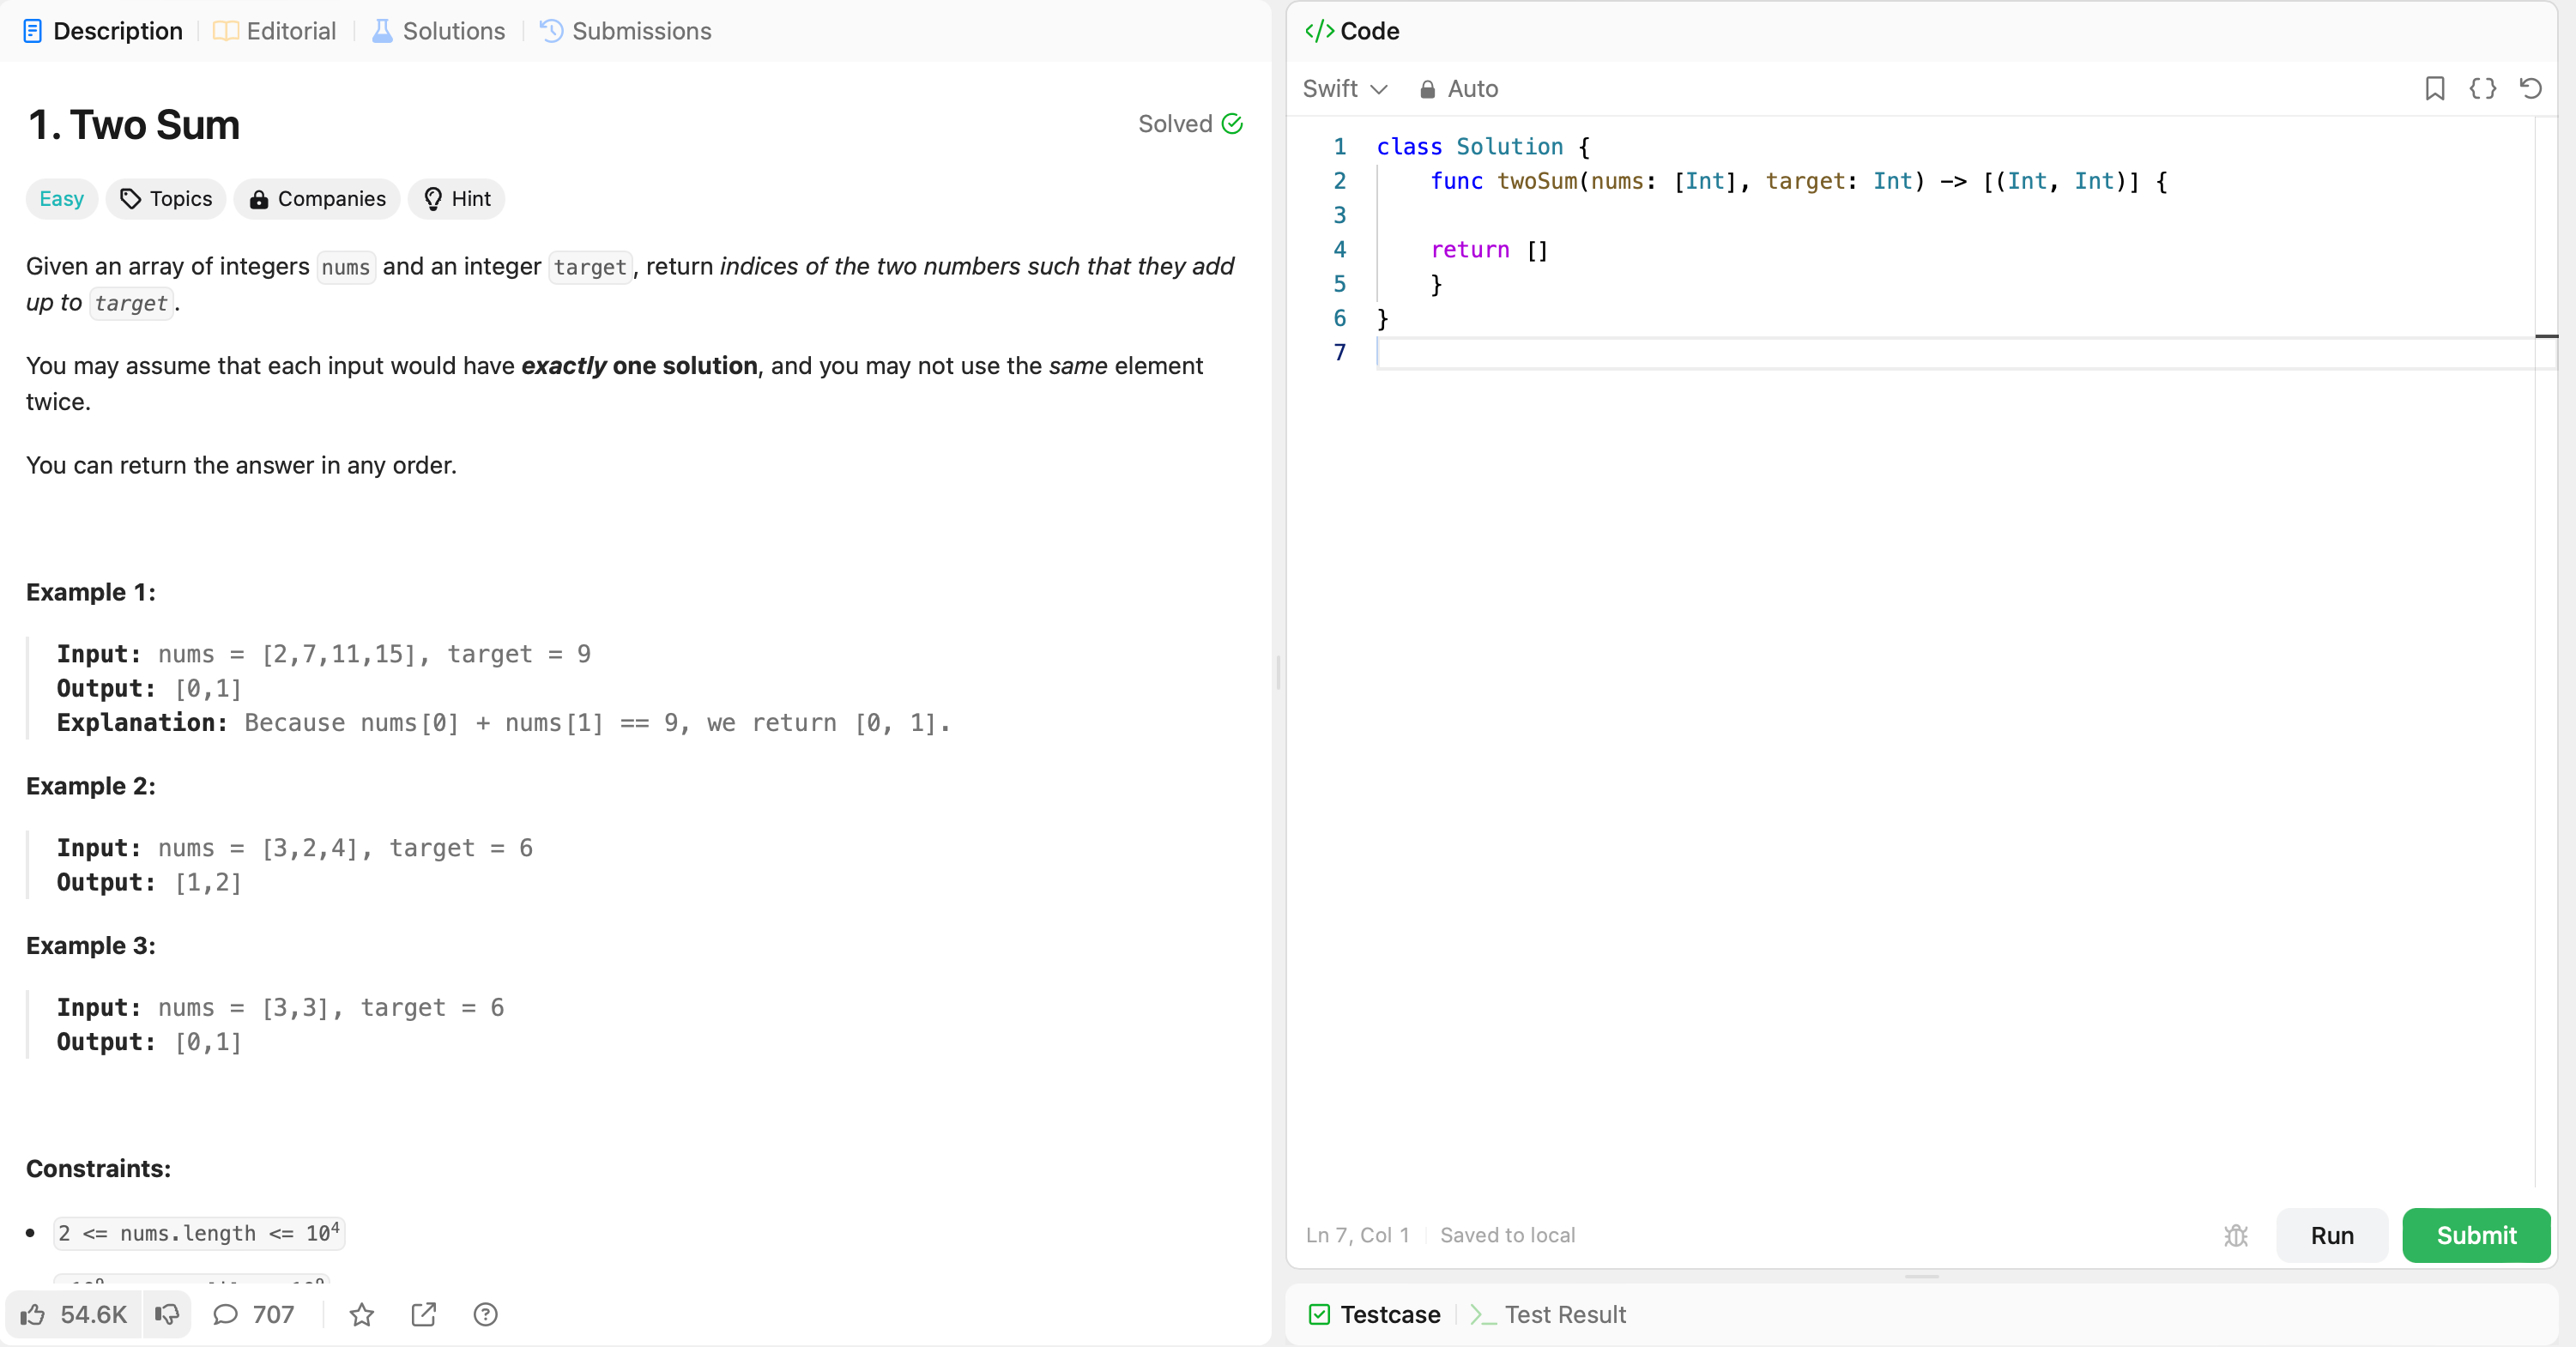
Task: Click the Code panel header
Action: [x=1352, y=31]
